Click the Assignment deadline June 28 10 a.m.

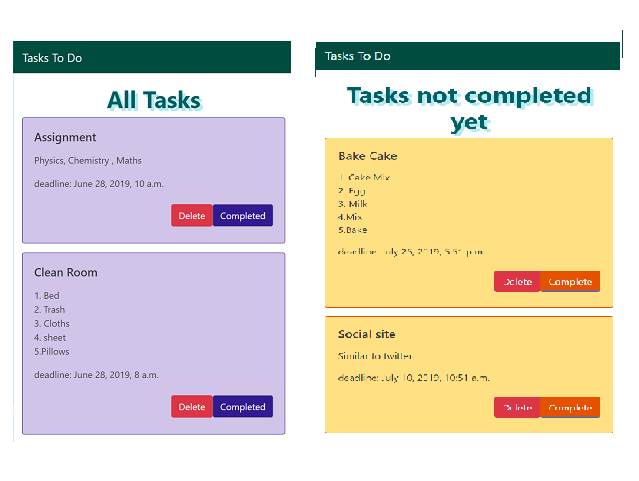[x=98, y=183]
